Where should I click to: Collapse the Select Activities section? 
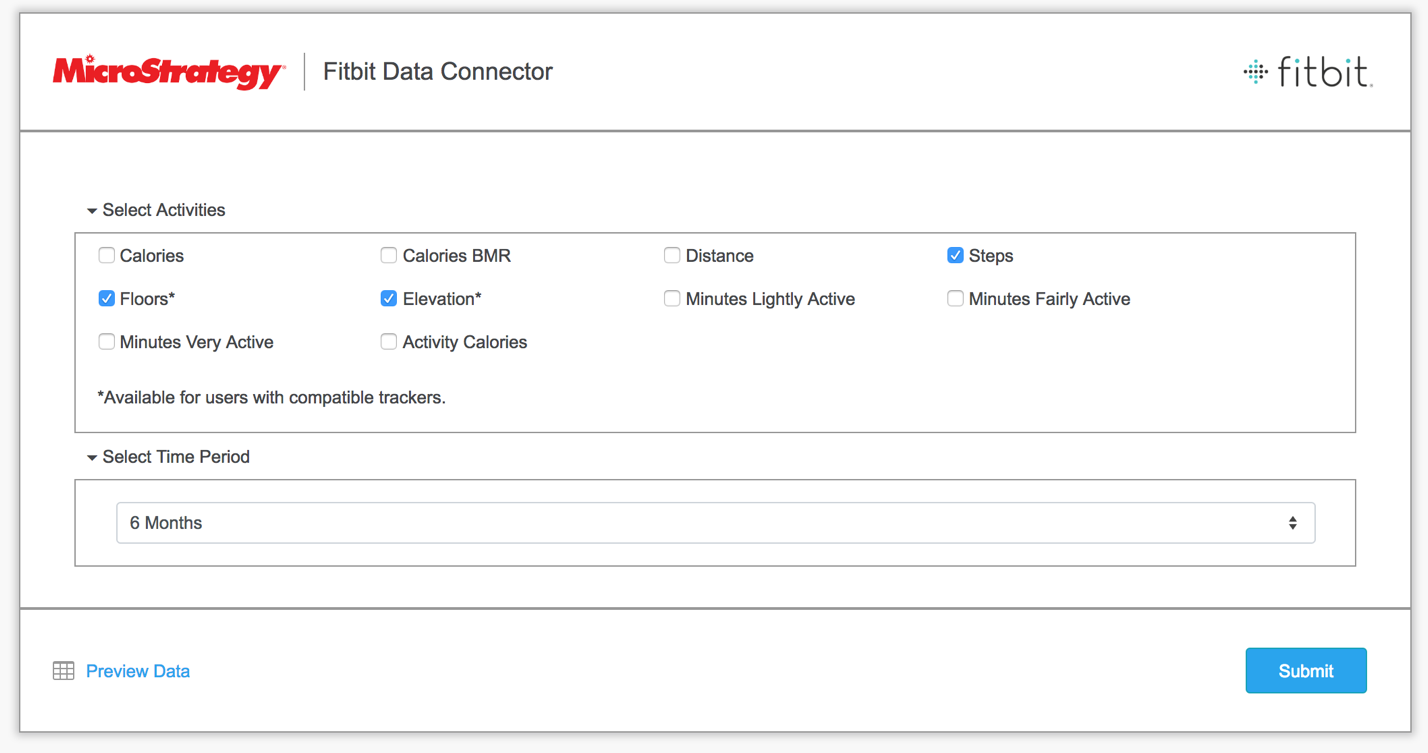[92, 211]
